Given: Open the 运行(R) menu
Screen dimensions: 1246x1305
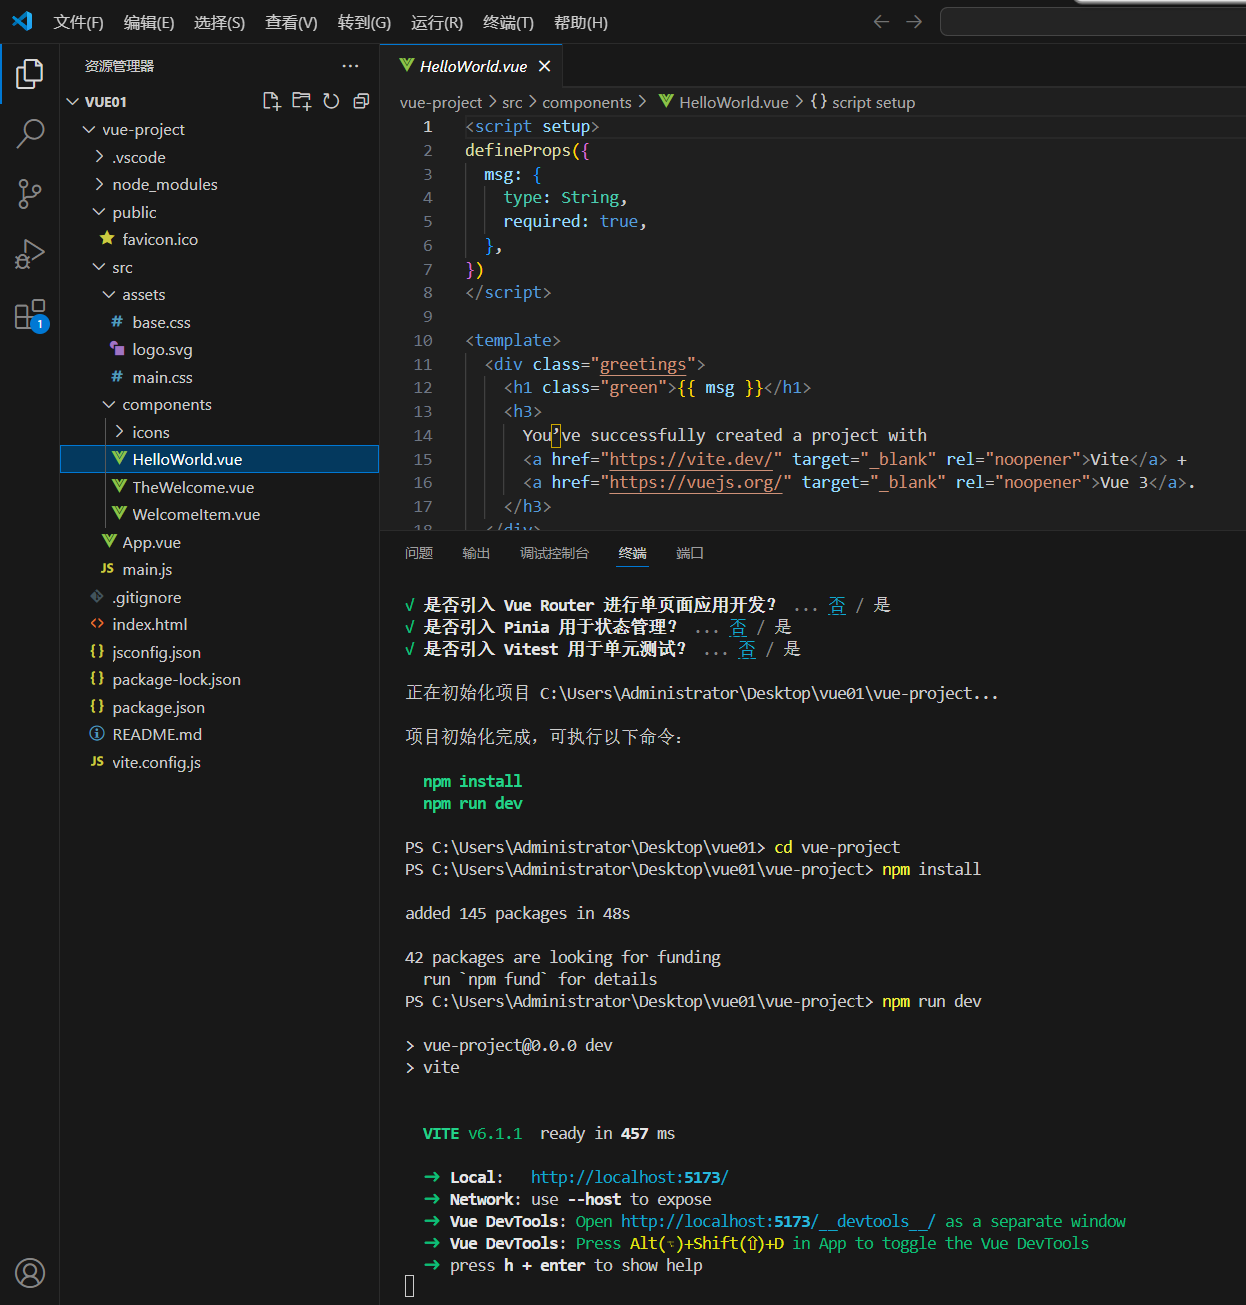Looking at the screenshot, I should (437, 22).
